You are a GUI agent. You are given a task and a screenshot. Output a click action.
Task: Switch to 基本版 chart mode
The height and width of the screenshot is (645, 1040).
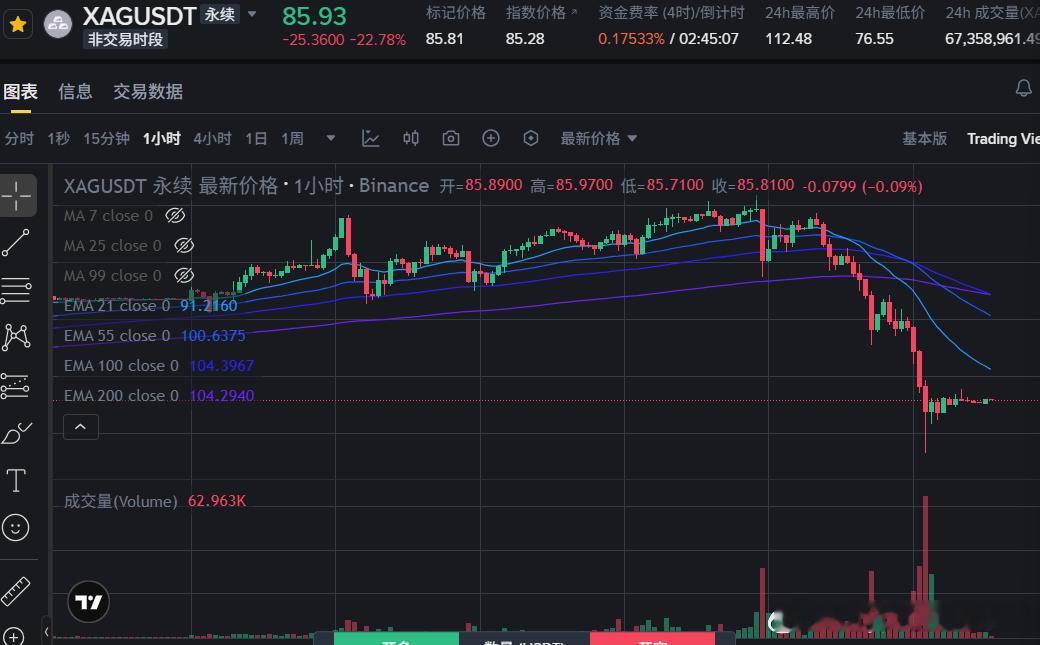pos(925,139)
